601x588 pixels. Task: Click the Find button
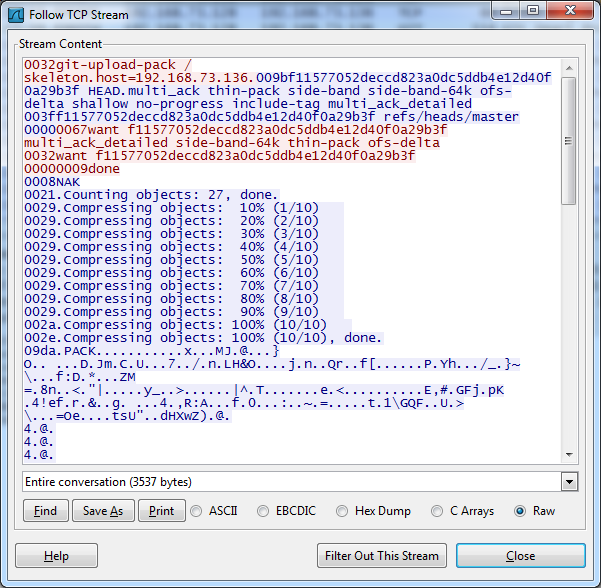tap(45, 511)
